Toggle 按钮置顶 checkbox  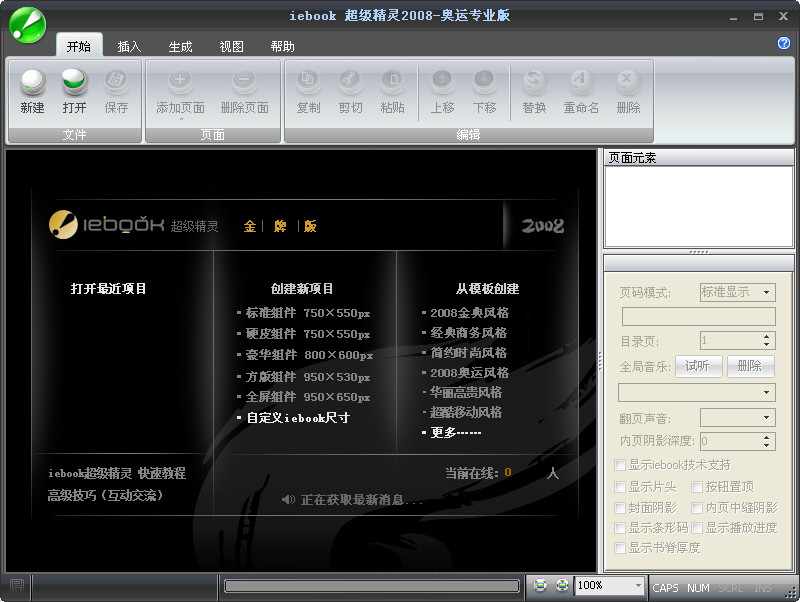tap(697, 487)
